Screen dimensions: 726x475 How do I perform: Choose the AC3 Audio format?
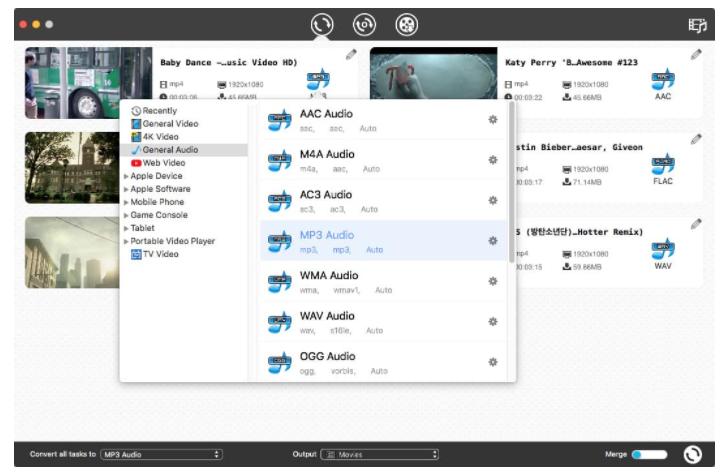[x=383, y=200]
